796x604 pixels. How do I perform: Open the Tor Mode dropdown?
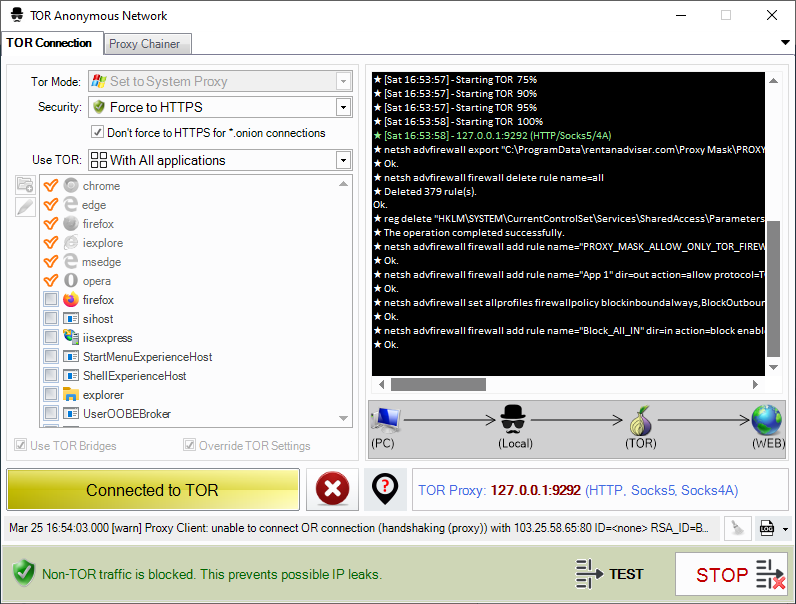(x=343, y=81)
